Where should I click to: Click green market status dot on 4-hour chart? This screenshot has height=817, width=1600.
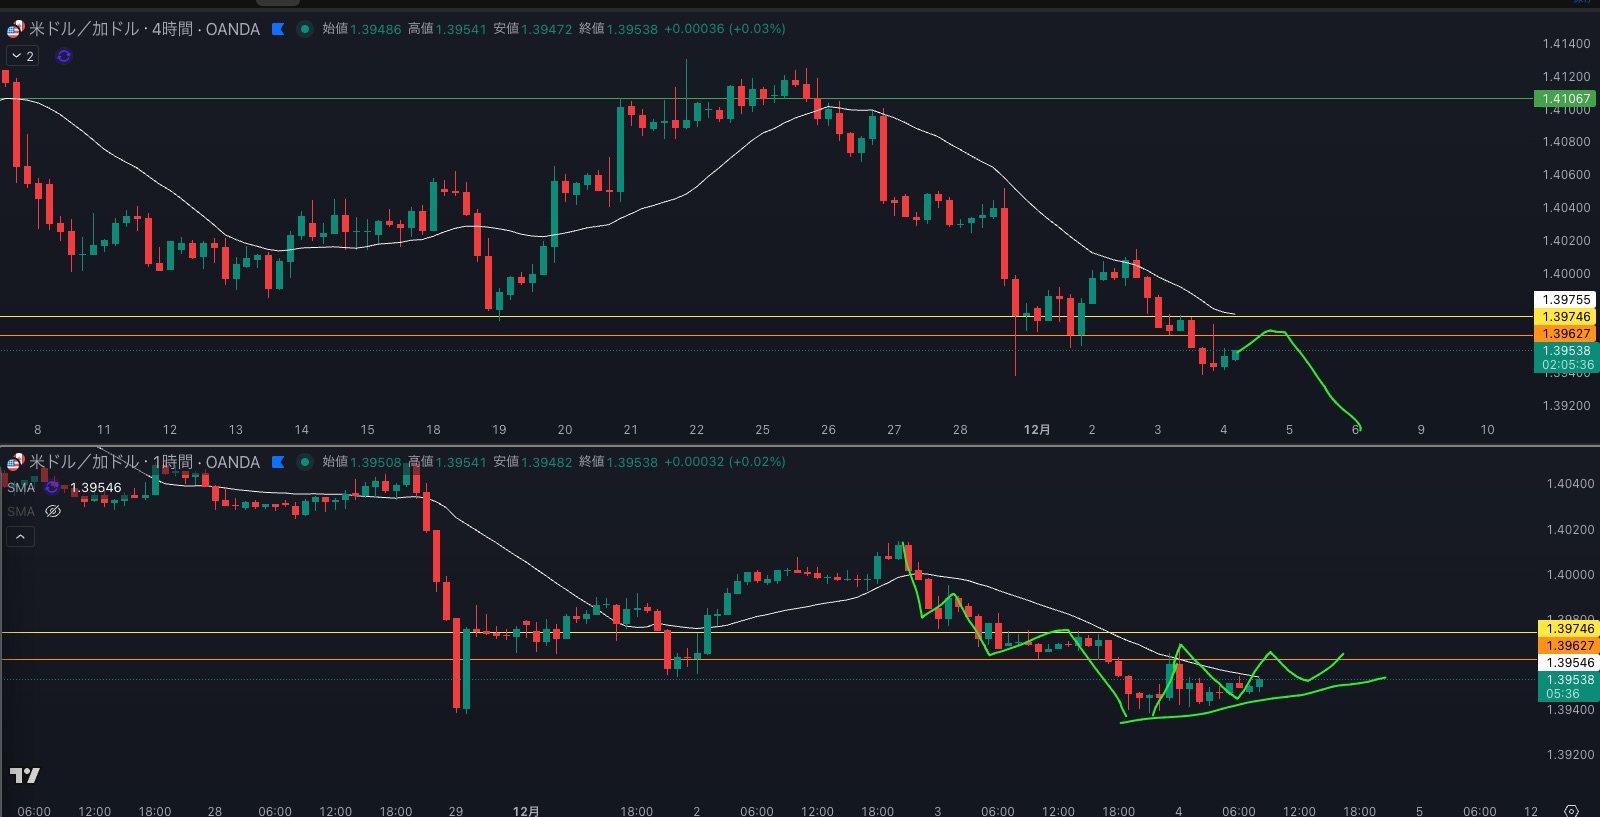point(305,29)
